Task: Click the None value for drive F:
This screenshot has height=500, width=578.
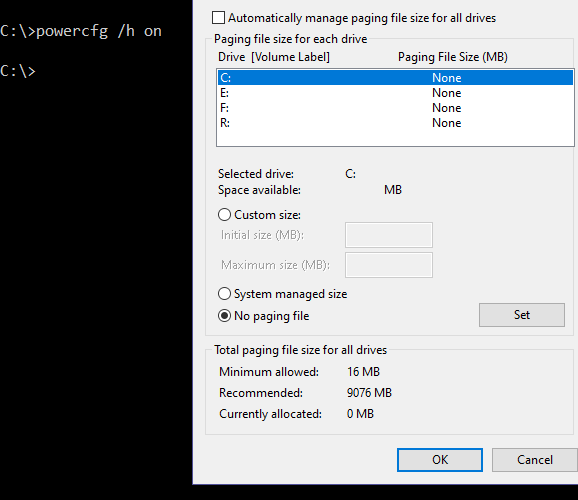Action: [x=446, y=108]
